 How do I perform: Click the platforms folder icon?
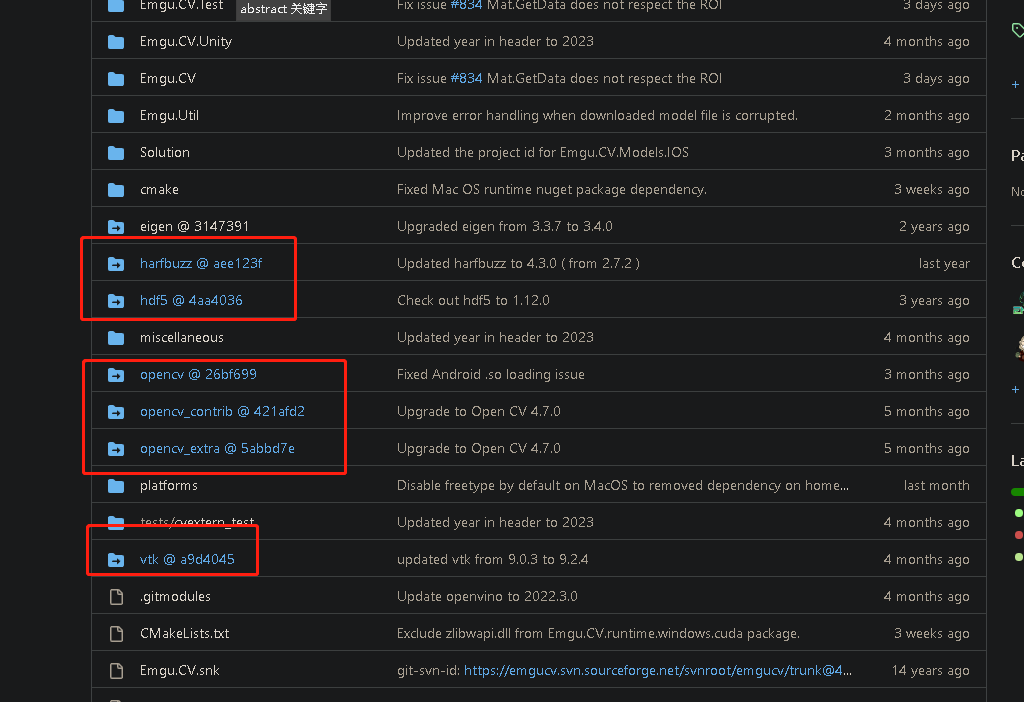(x=116, y=486)
